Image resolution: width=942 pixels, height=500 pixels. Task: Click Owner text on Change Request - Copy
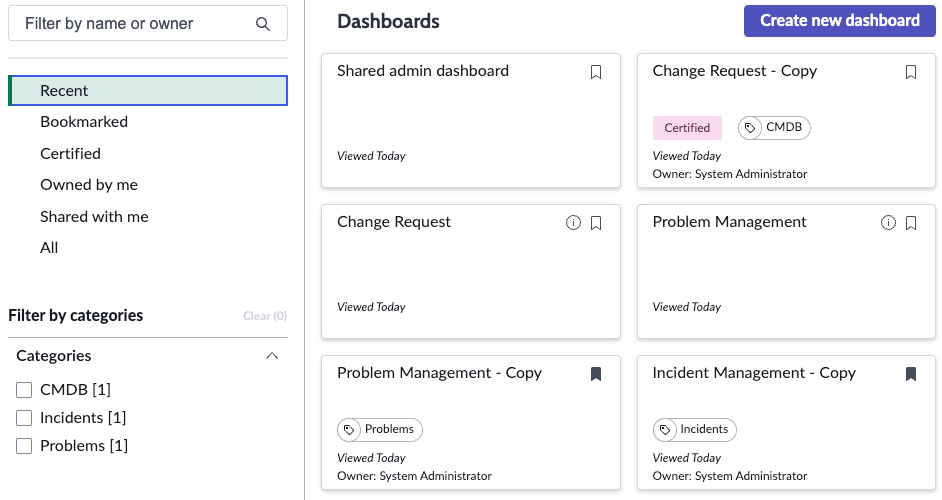coord(730,174)
